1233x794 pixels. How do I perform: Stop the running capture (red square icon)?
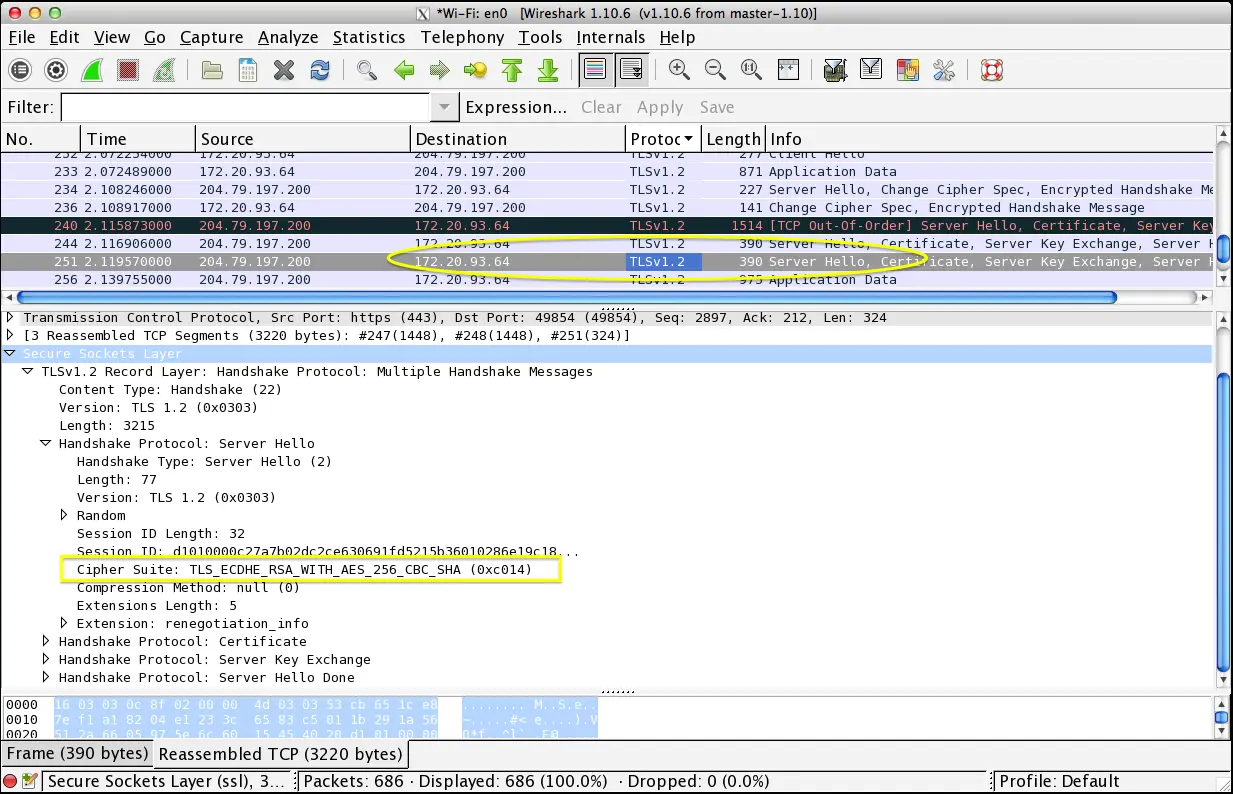click(x=128, y=70)
